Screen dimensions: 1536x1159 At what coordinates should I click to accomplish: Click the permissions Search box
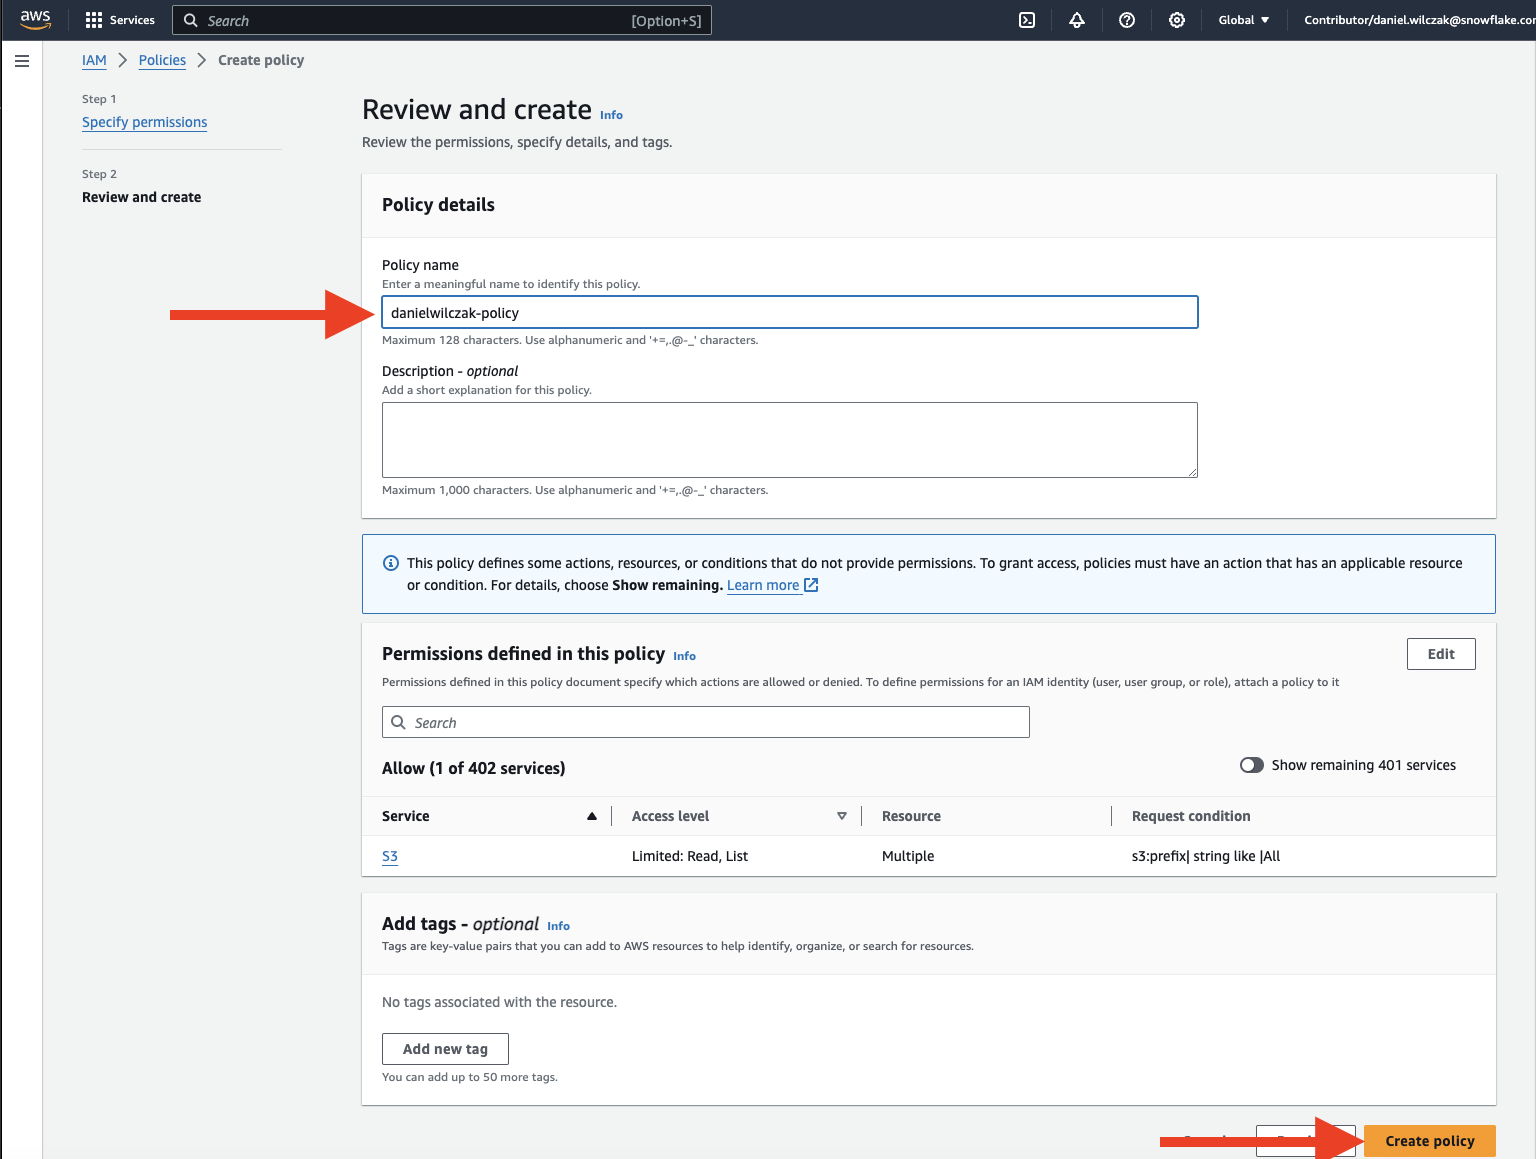point(705,722)
